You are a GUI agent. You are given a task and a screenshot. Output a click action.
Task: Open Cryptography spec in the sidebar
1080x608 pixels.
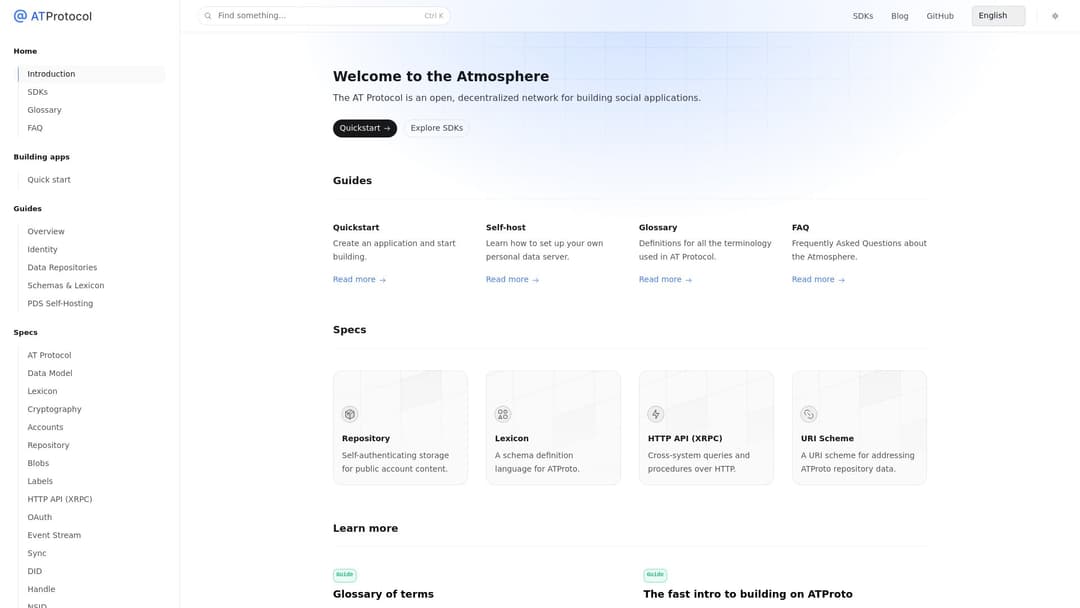pos(54,409)
